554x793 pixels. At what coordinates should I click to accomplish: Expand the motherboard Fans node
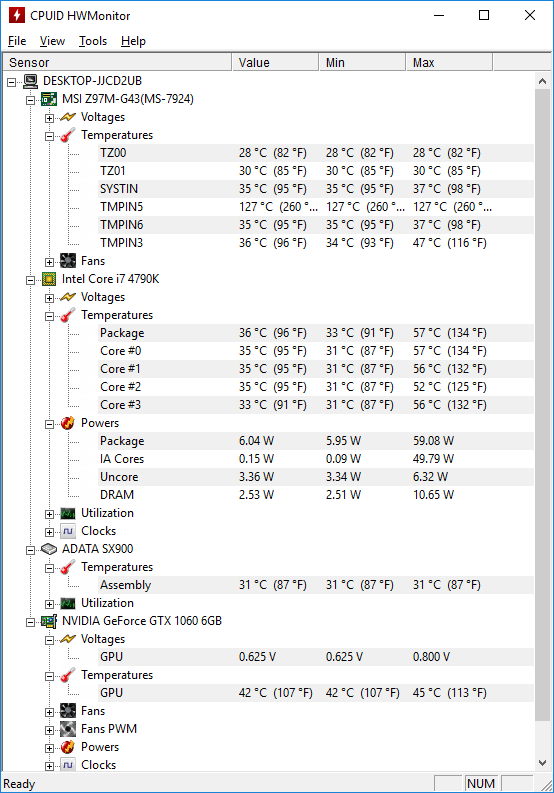click(x=49, y=262)
